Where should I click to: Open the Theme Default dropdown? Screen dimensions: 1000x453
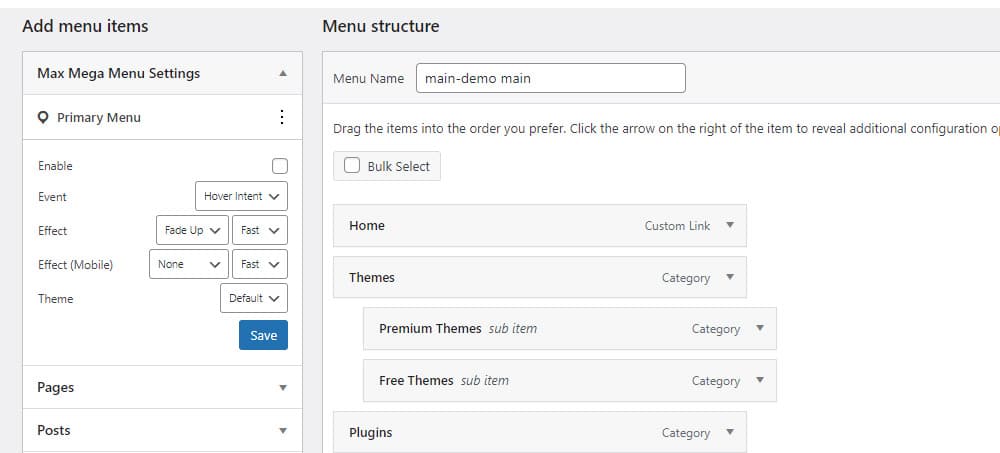tap(254, 298)
